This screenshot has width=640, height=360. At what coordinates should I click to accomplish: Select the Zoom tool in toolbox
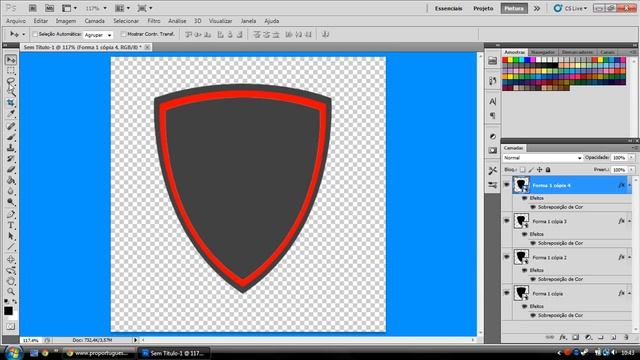point(11,291)
